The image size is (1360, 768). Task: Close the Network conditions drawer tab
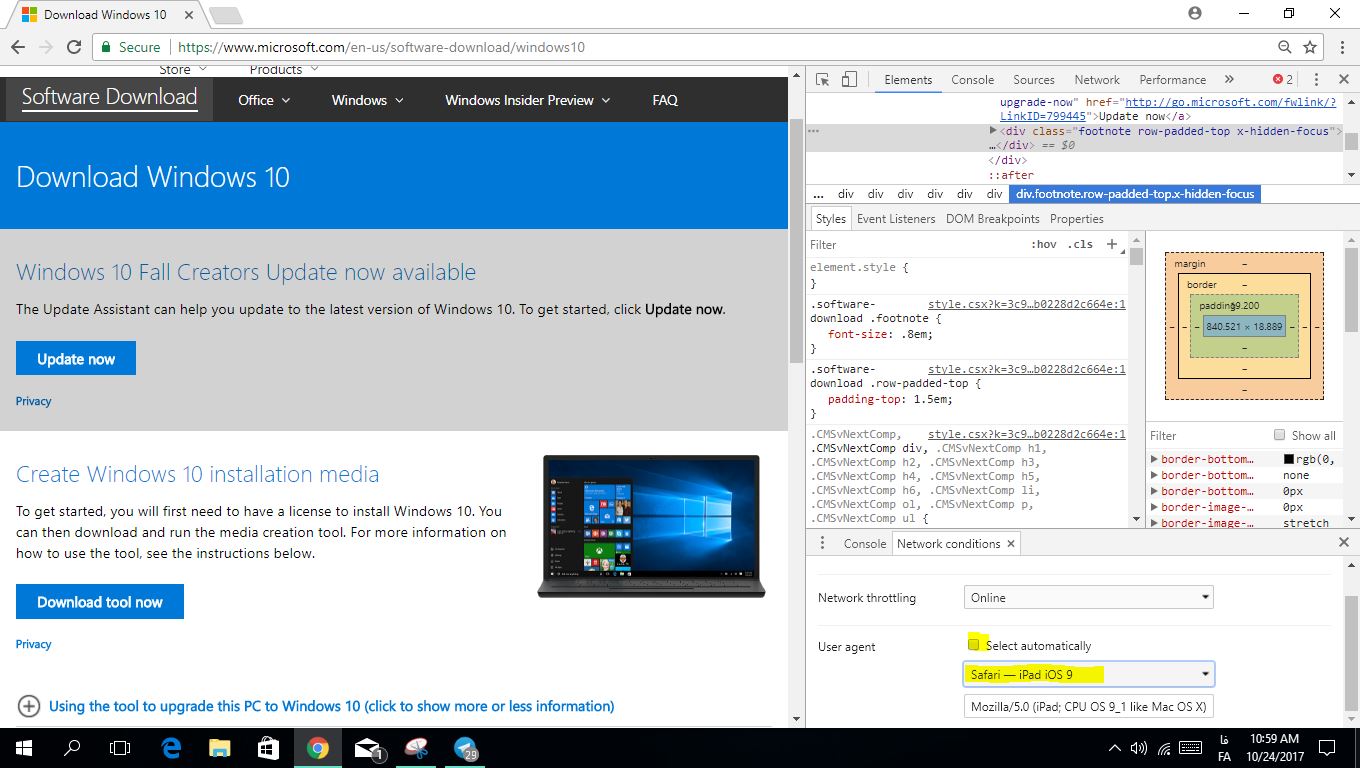point(1011,544)
